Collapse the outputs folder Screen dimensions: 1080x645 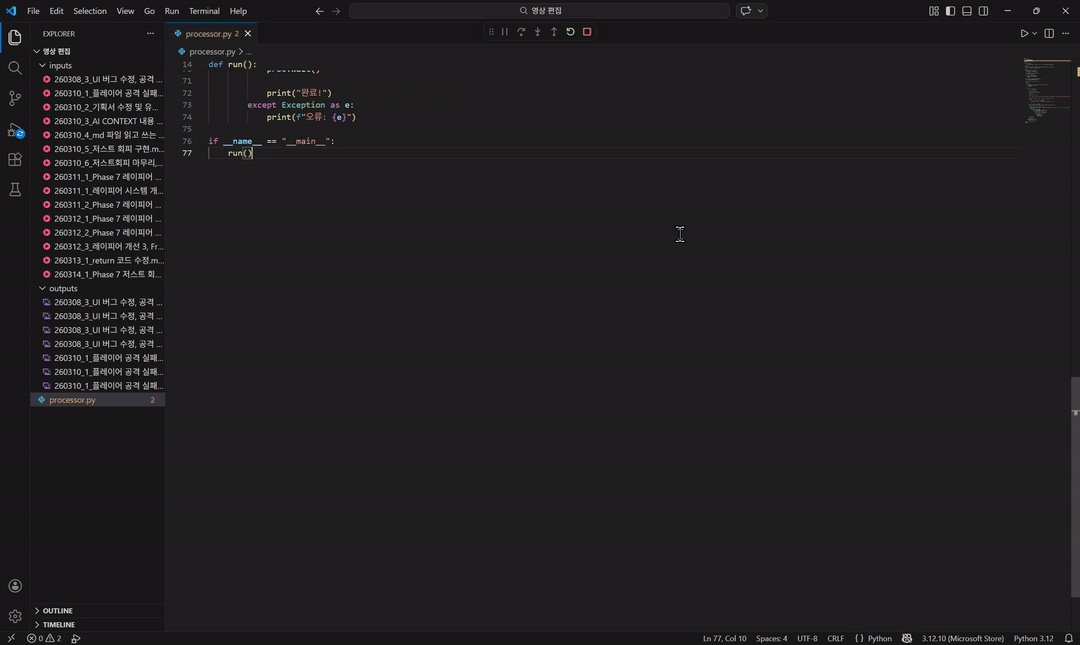pyautogui.click(x=97, y=288)
